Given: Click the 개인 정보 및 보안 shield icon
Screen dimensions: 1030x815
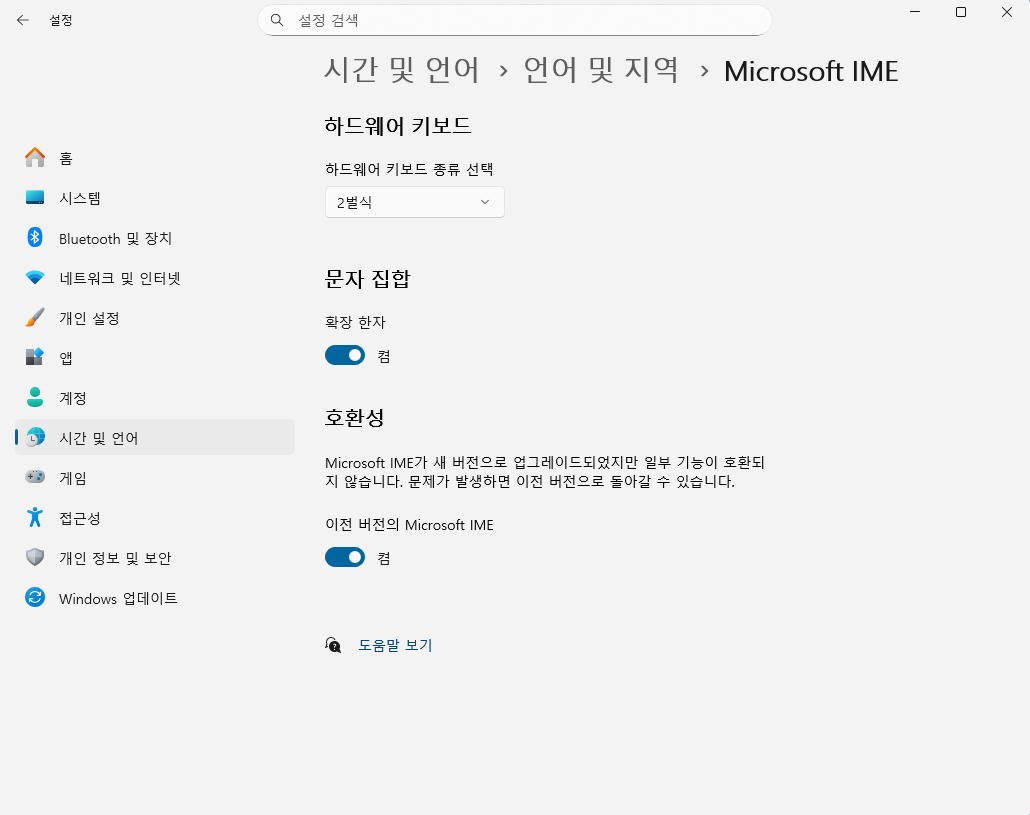Looking at the screenshot, I should click(35, 558).
